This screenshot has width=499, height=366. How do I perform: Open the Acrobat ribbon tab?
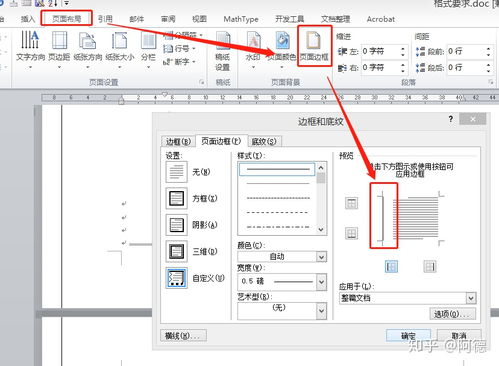[x=381, y=19]
